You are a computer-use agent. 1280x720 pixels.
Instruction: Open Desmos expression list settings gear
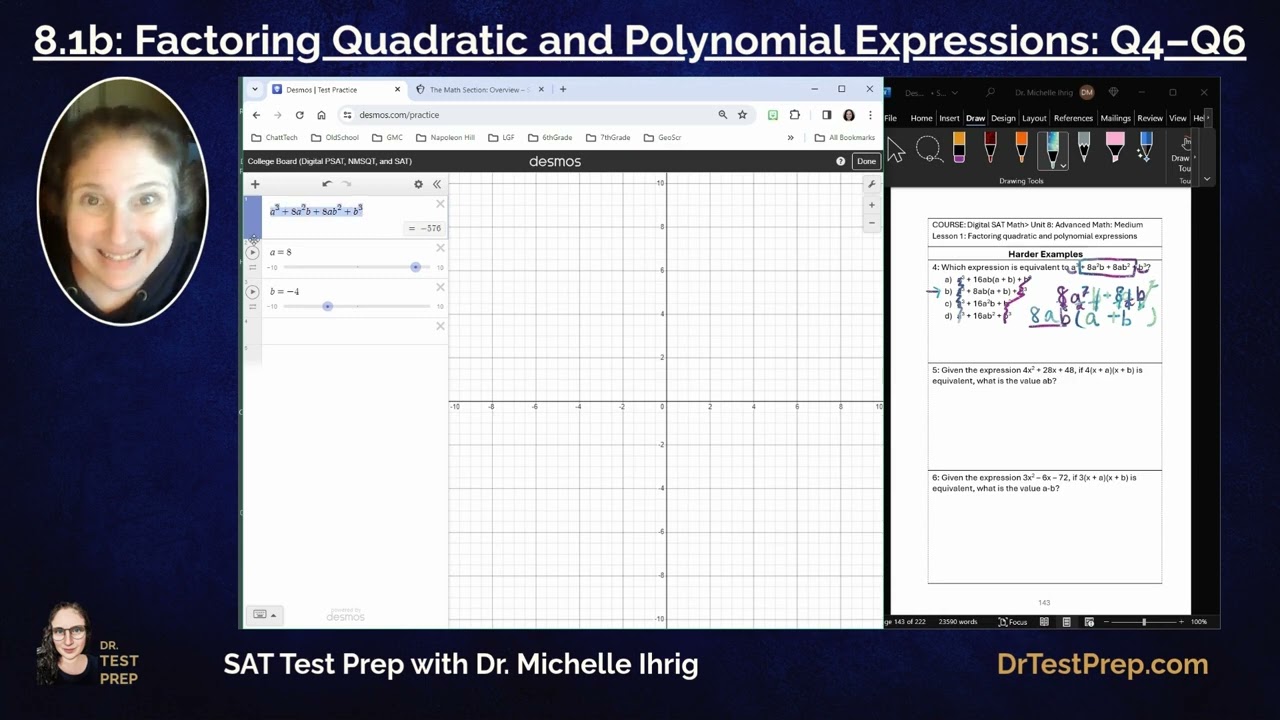(x=418, y=184)
